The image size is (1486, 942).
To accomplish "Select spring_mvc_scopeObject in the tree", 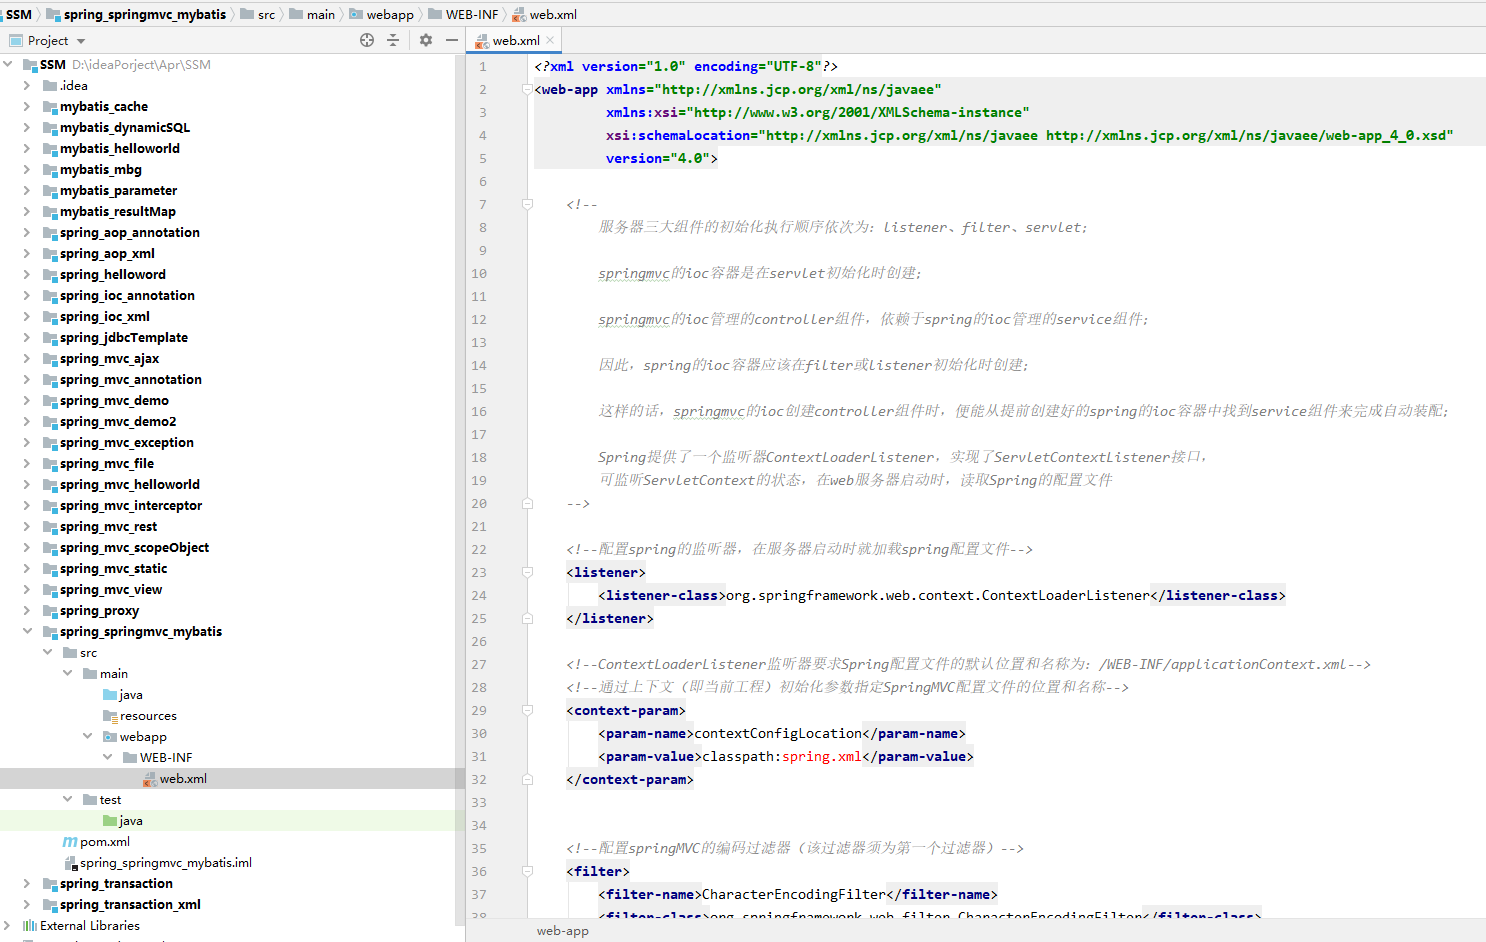I will click(134, 547).
